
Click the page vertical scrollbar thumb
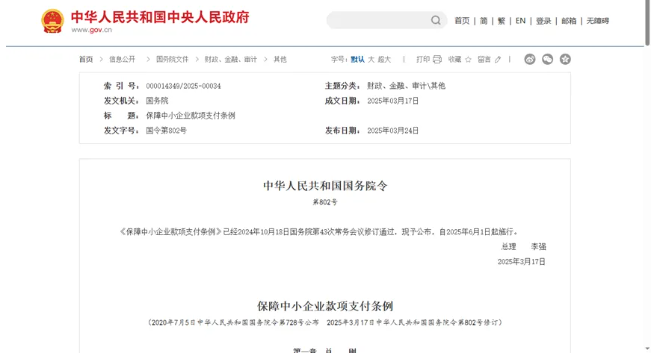[x=647, y=22]
